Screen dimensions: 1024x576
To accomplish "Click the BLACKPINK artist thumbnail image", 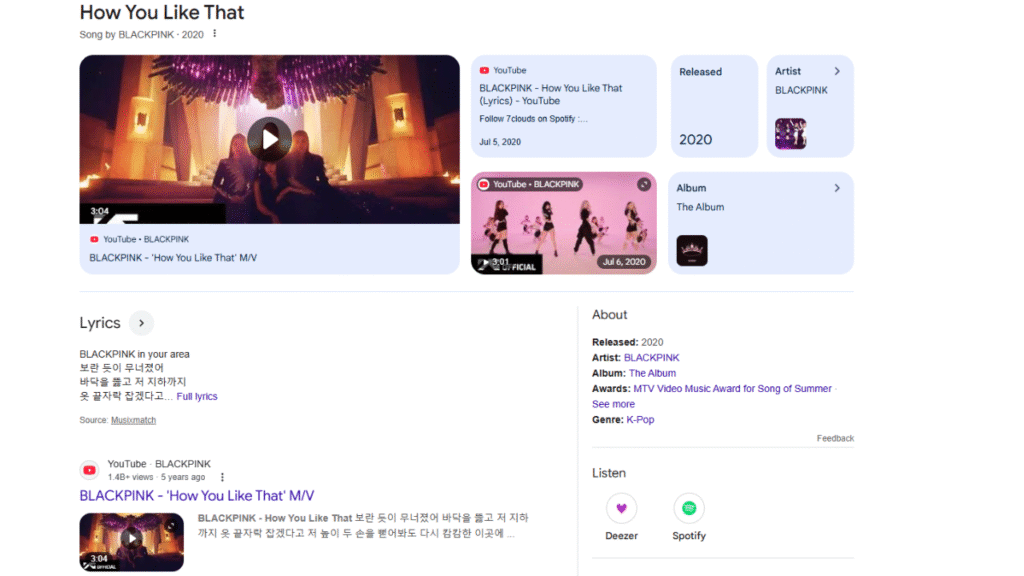I will point(790,134).
